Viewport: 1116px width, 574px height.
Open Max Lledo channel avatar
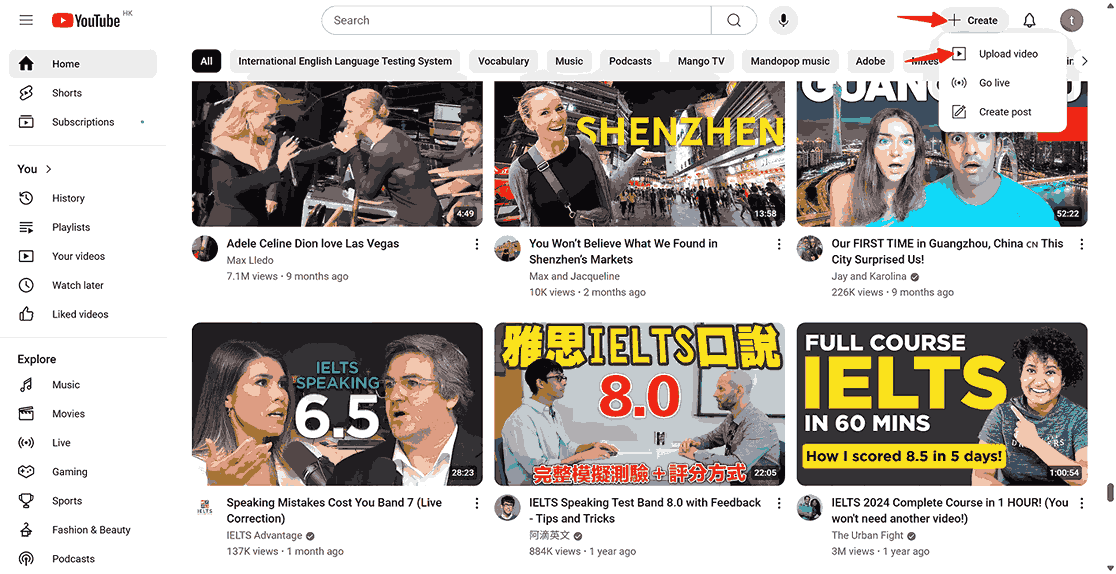coord(205,249)
